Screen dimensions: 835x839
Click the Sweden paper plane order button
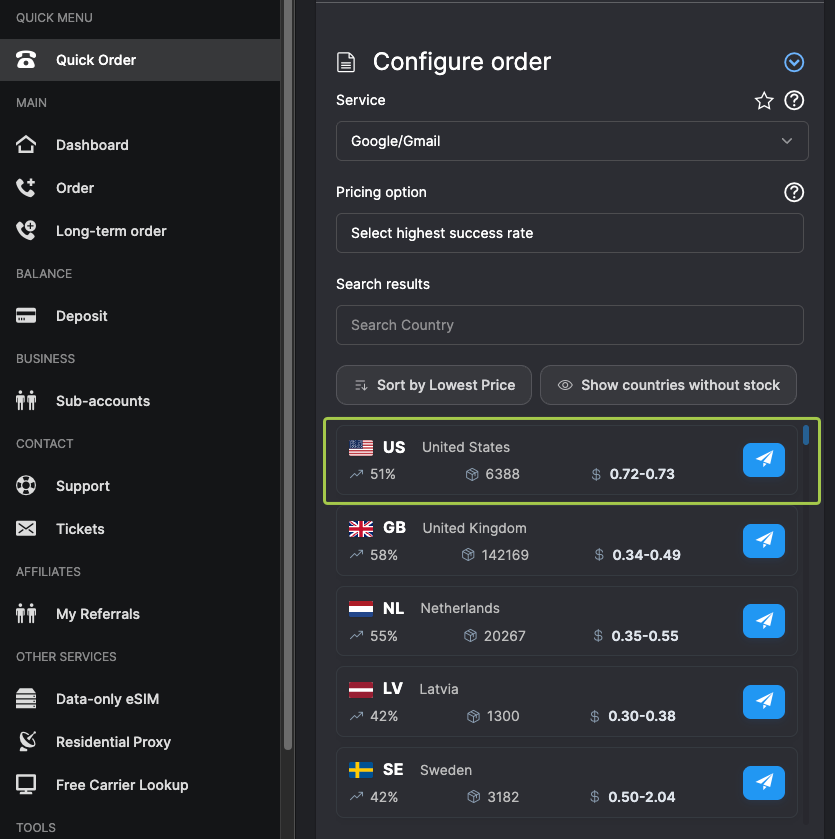click(x=764, y=783)
